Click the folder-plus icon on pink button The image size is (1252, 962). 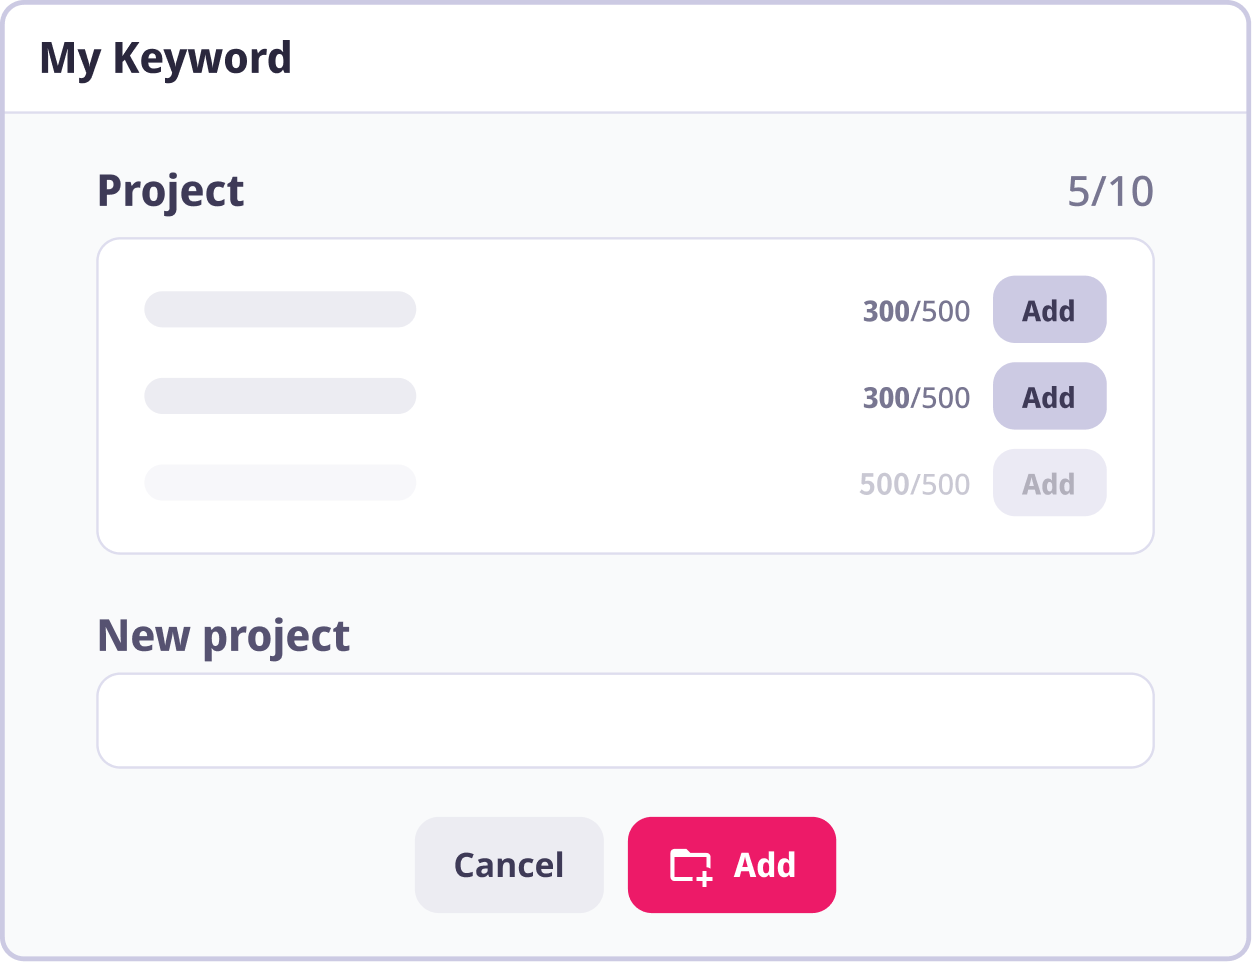pos(691,866)
